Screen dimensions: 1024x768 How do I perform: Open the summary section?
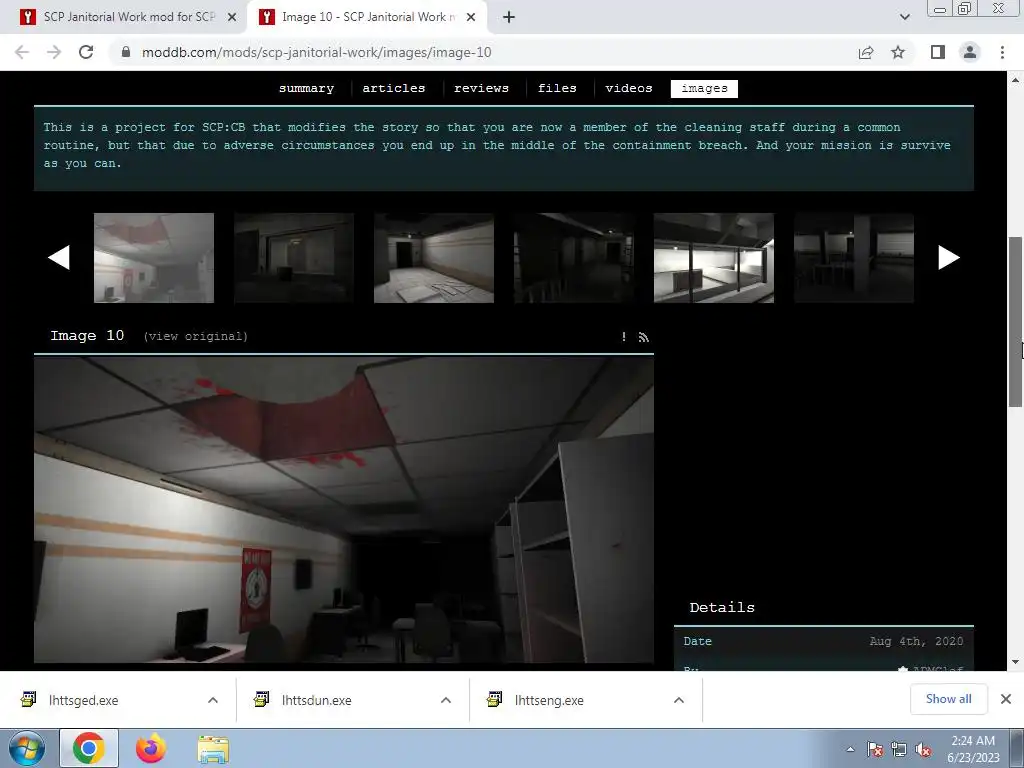click(x=306, y=88)
